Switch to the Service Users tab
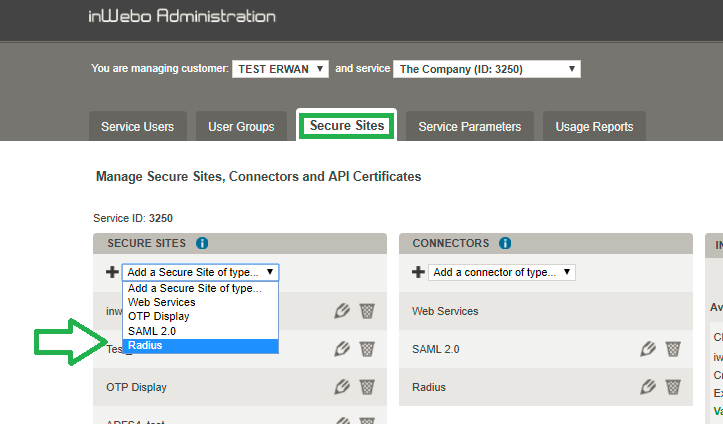723x424 pixels. [137, 127]
